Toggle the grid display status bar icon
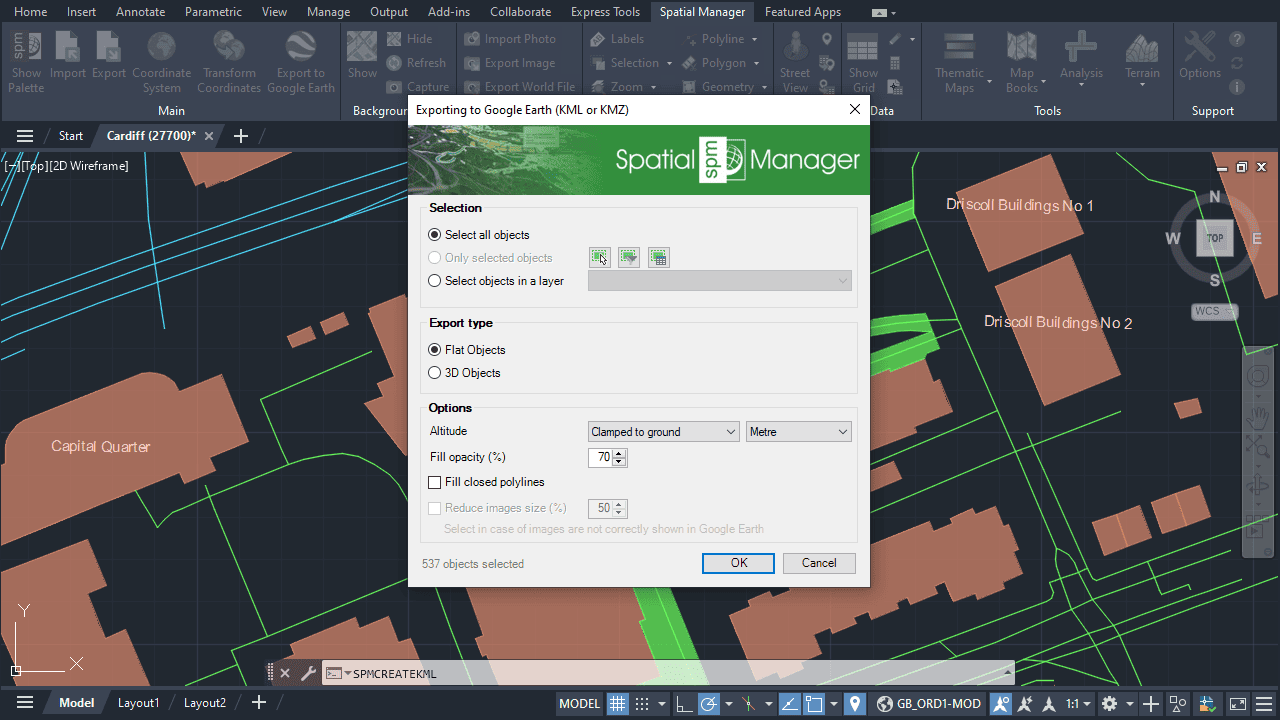The height and width of the screenshot is (720, 1280). pyautogui.click(x=618, y=703)
